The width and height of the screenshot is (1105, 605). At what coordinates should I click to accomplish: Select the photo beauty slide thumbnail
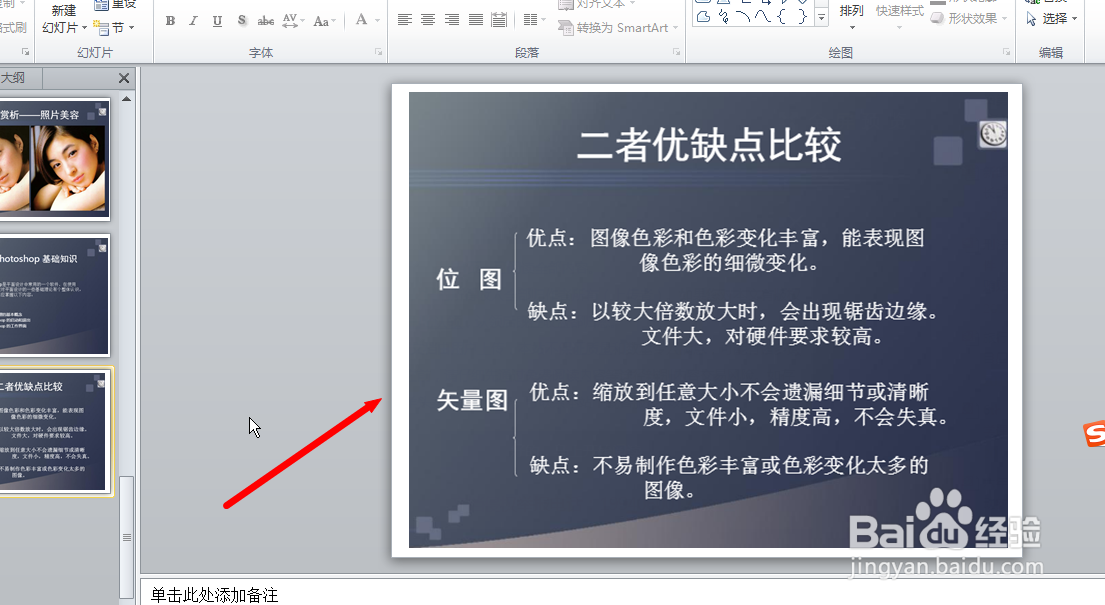coord(54,159)
